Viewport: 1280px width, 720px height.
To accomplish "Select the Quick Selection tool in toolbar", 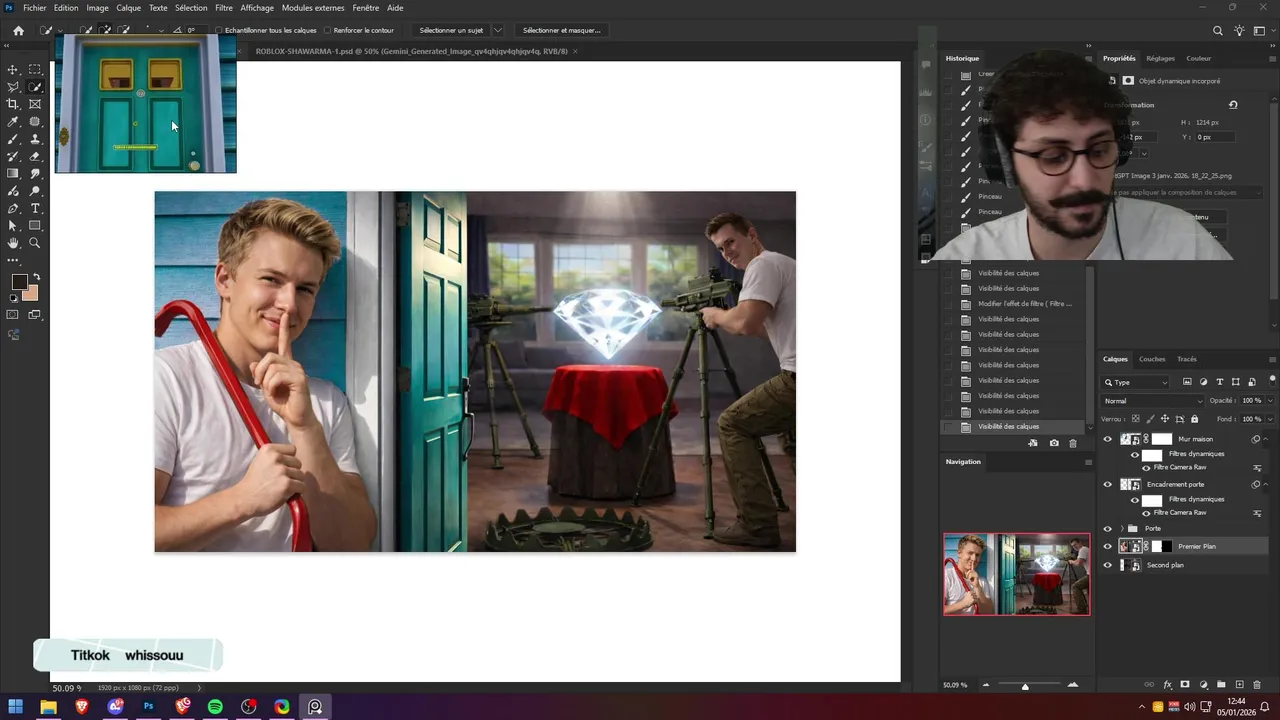I will 35,87.
